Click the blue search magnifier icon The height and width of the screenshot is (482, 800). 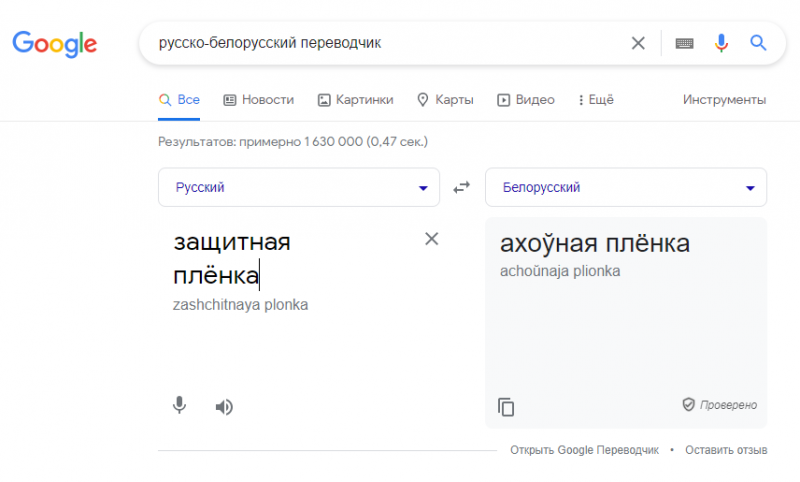point(758,43)
